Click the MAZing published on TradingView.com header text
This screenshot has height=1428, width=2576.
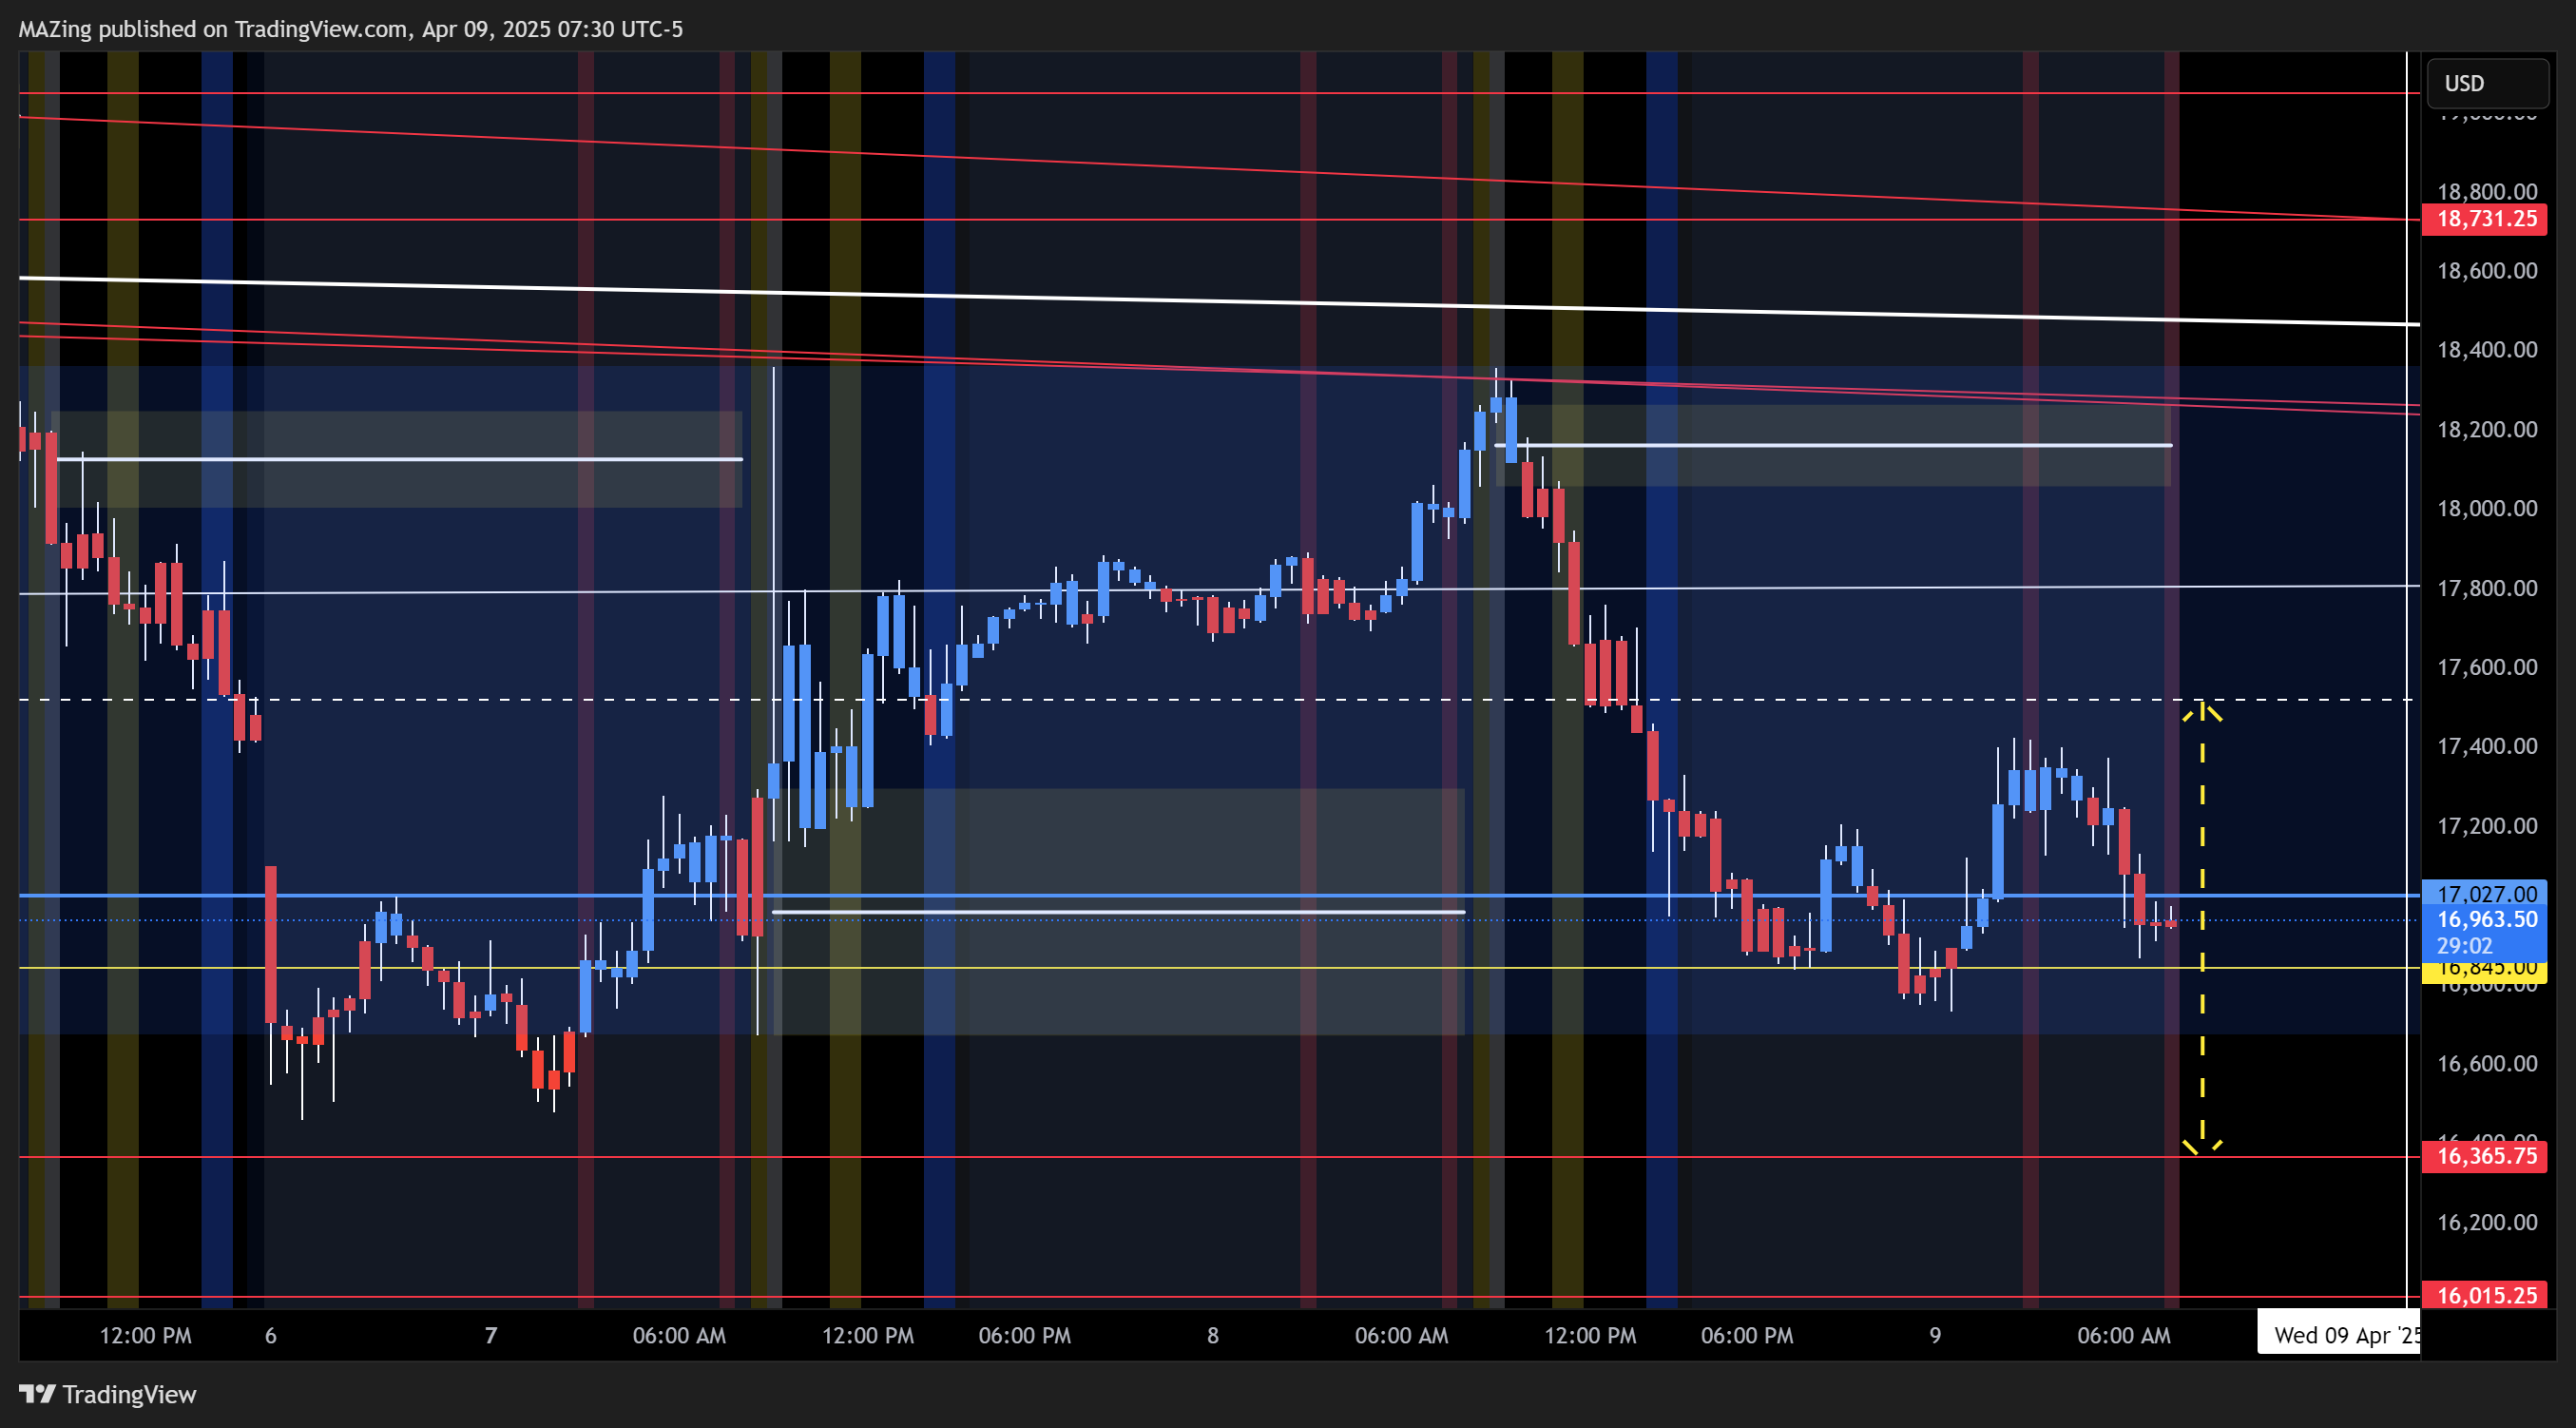click(350, 29)
